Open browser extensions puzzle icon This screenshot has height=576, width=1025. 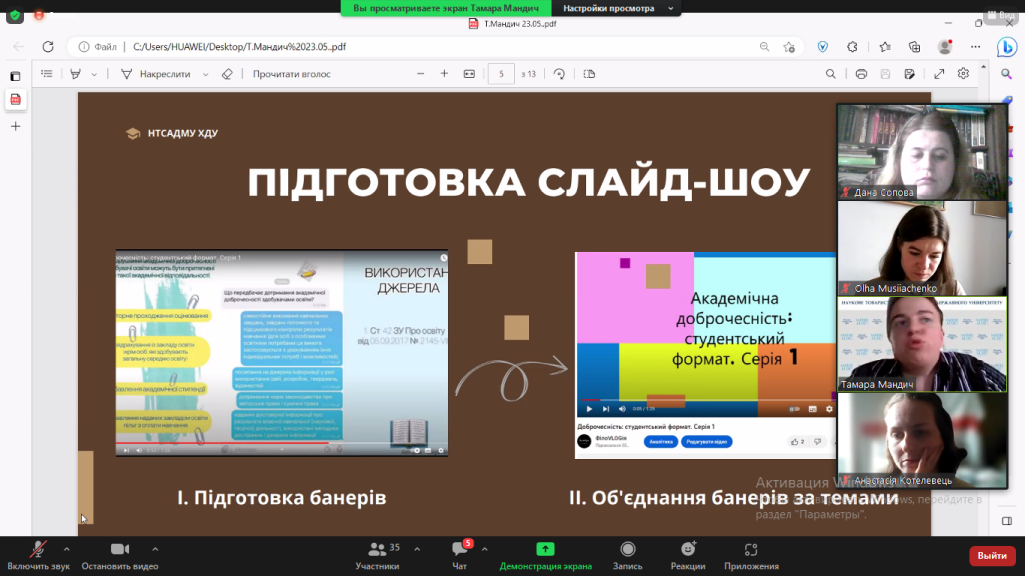[852, 47]
